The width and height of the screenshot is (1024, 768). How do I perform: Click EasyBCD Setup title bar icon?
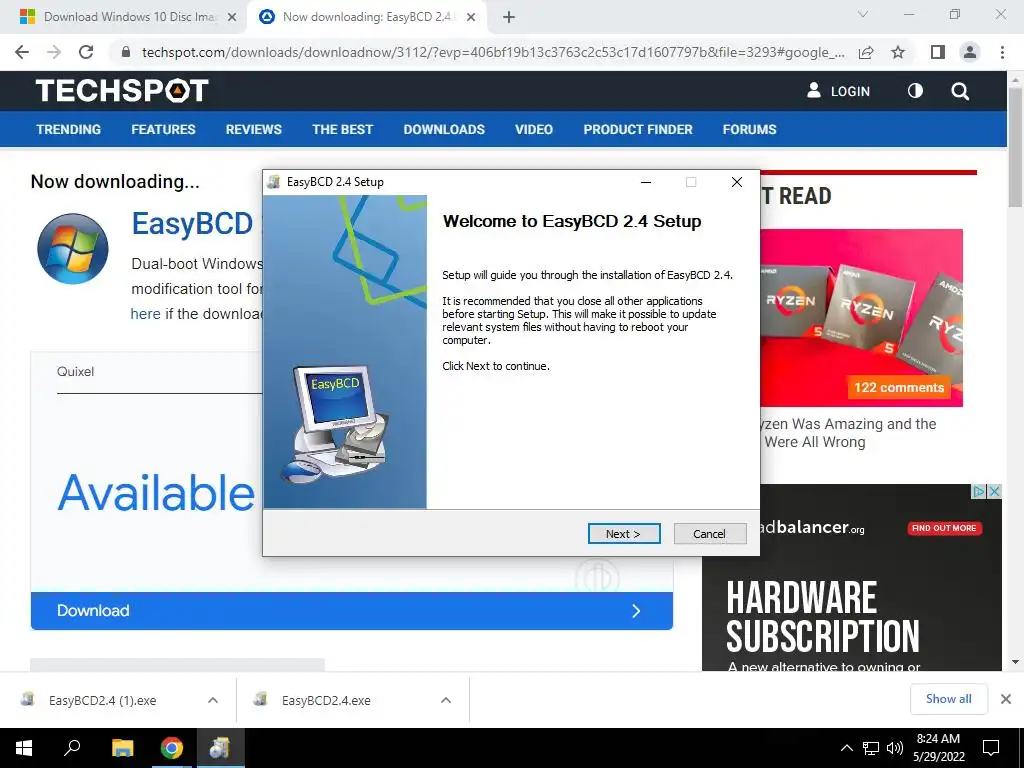click(x=274, y=182)
